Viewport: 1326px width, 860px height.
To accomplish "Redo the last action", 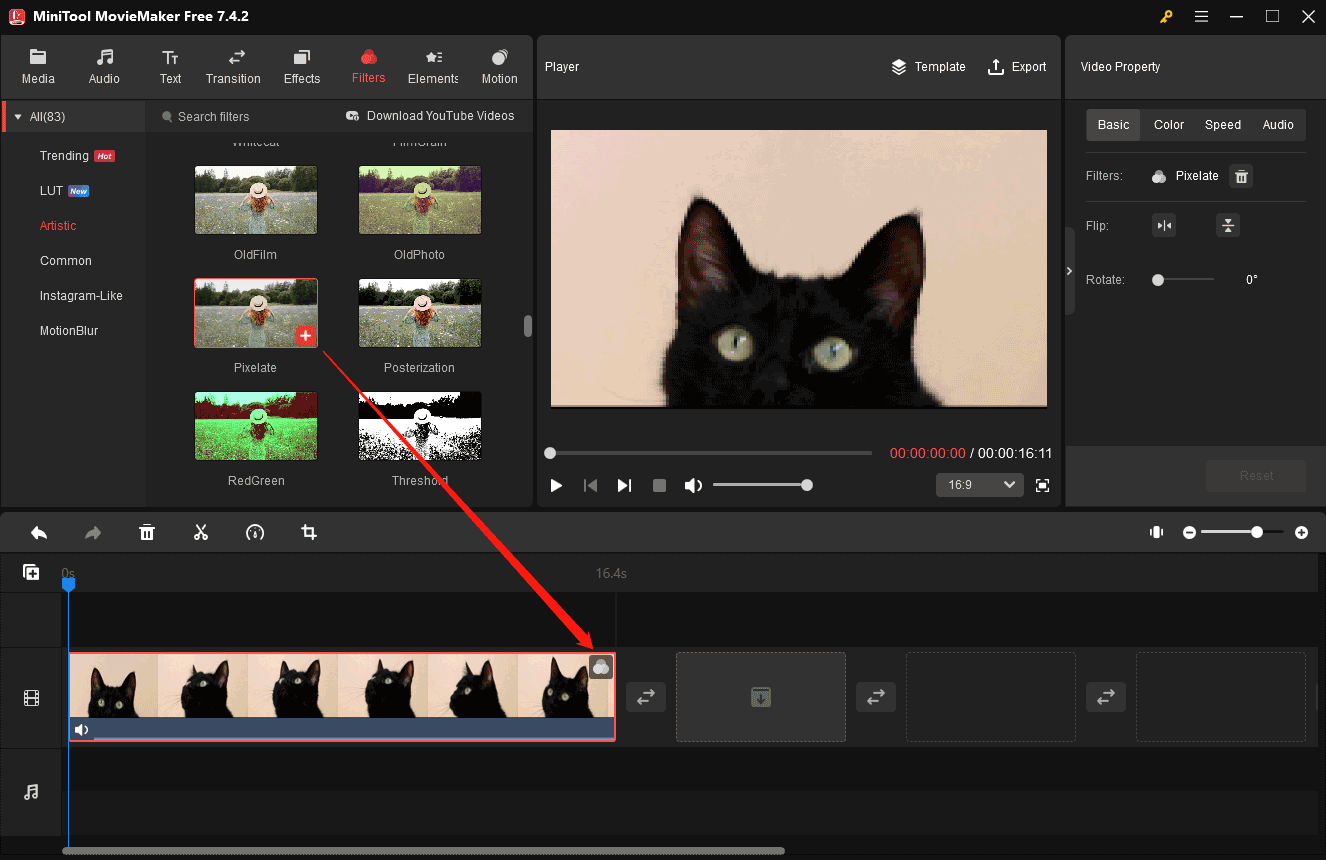I will (x=93, y=533).
